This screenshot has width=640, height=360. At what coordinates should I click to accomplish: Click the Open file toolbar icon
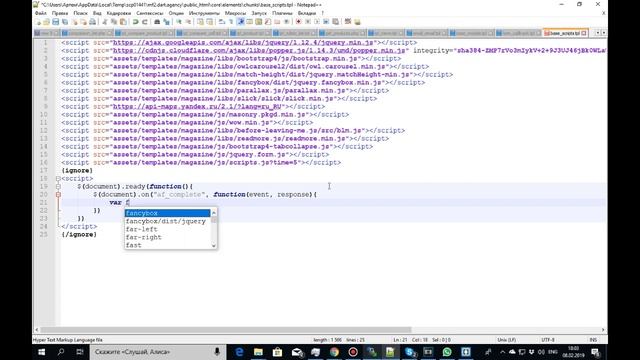click(47, 22)
